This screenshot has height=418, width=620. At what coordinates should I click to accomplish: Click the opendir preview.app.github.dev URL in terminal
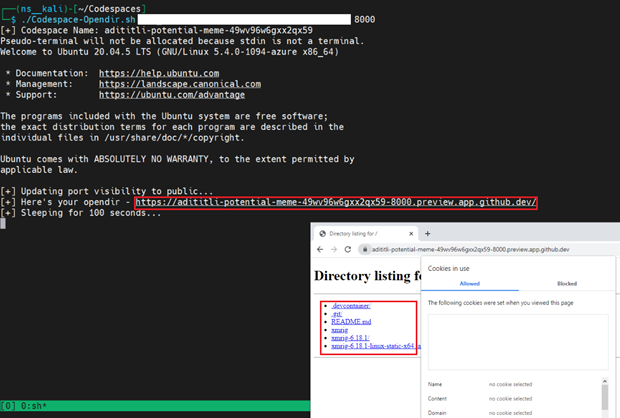pyautogui.click(x=336, y=202)
